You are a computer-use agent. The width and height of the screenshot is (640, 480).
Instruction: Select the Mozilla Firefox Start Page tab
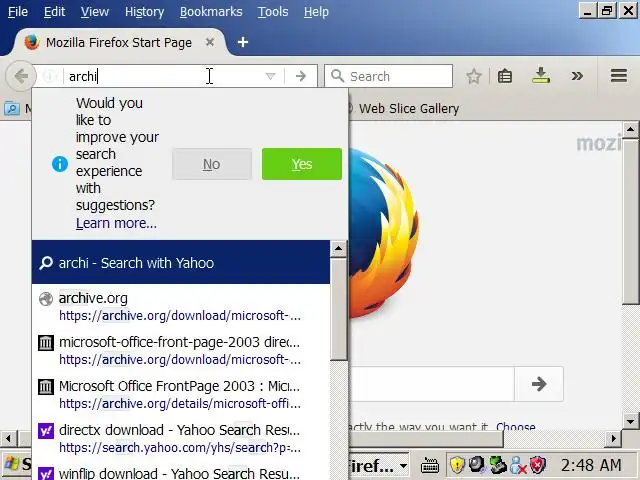(119, 42)
